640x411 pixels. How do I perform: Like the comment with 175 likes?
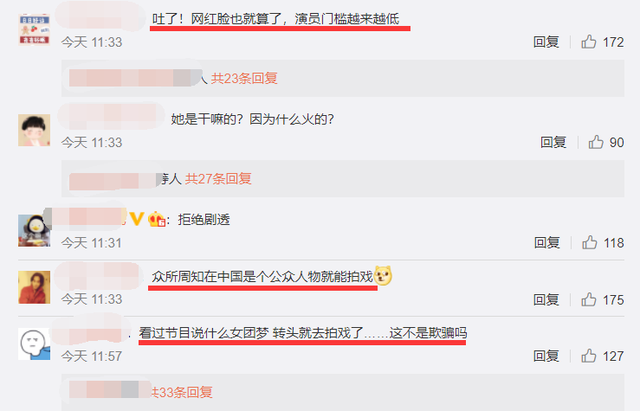tap(589, 300)
